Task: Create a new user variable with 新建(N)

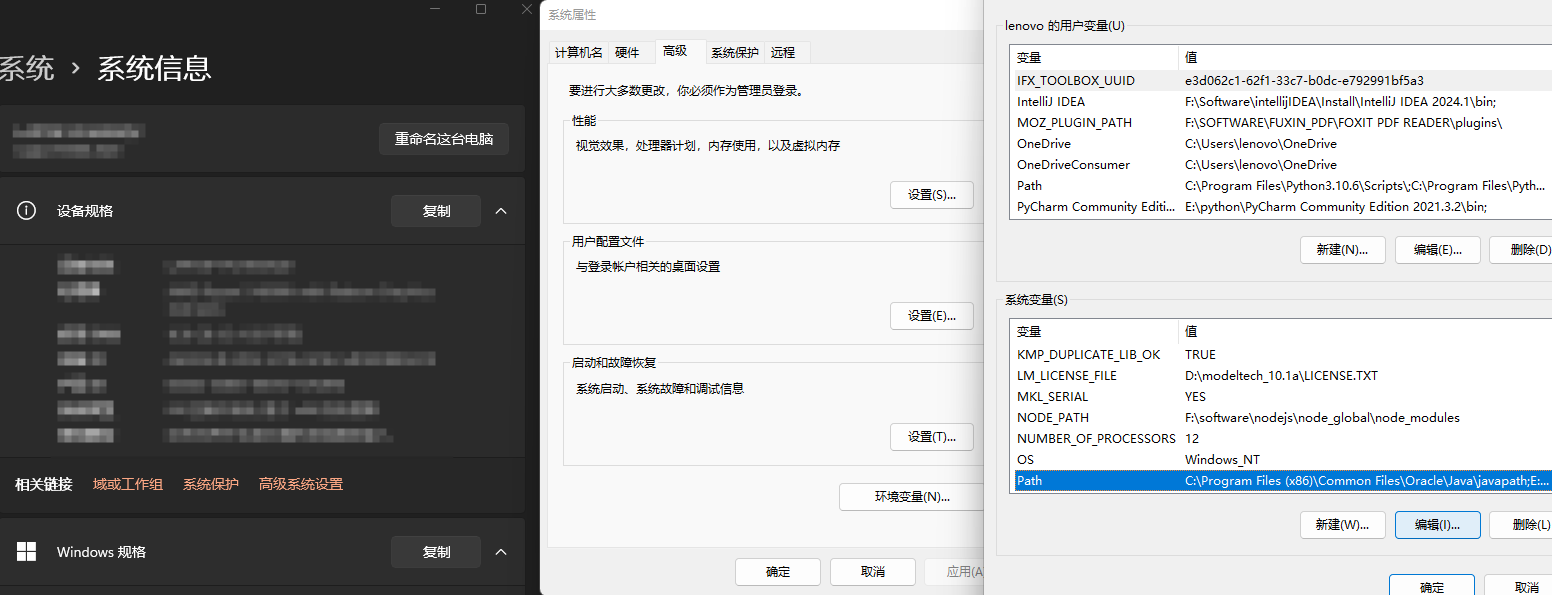Action: click(1342, 250)
